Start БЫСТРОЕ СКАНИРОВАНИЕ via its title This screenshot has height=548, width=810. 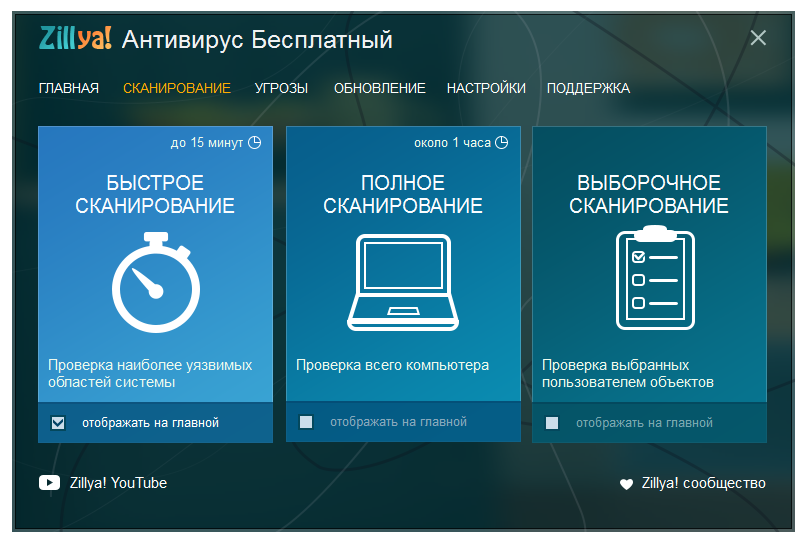[155, 194]
